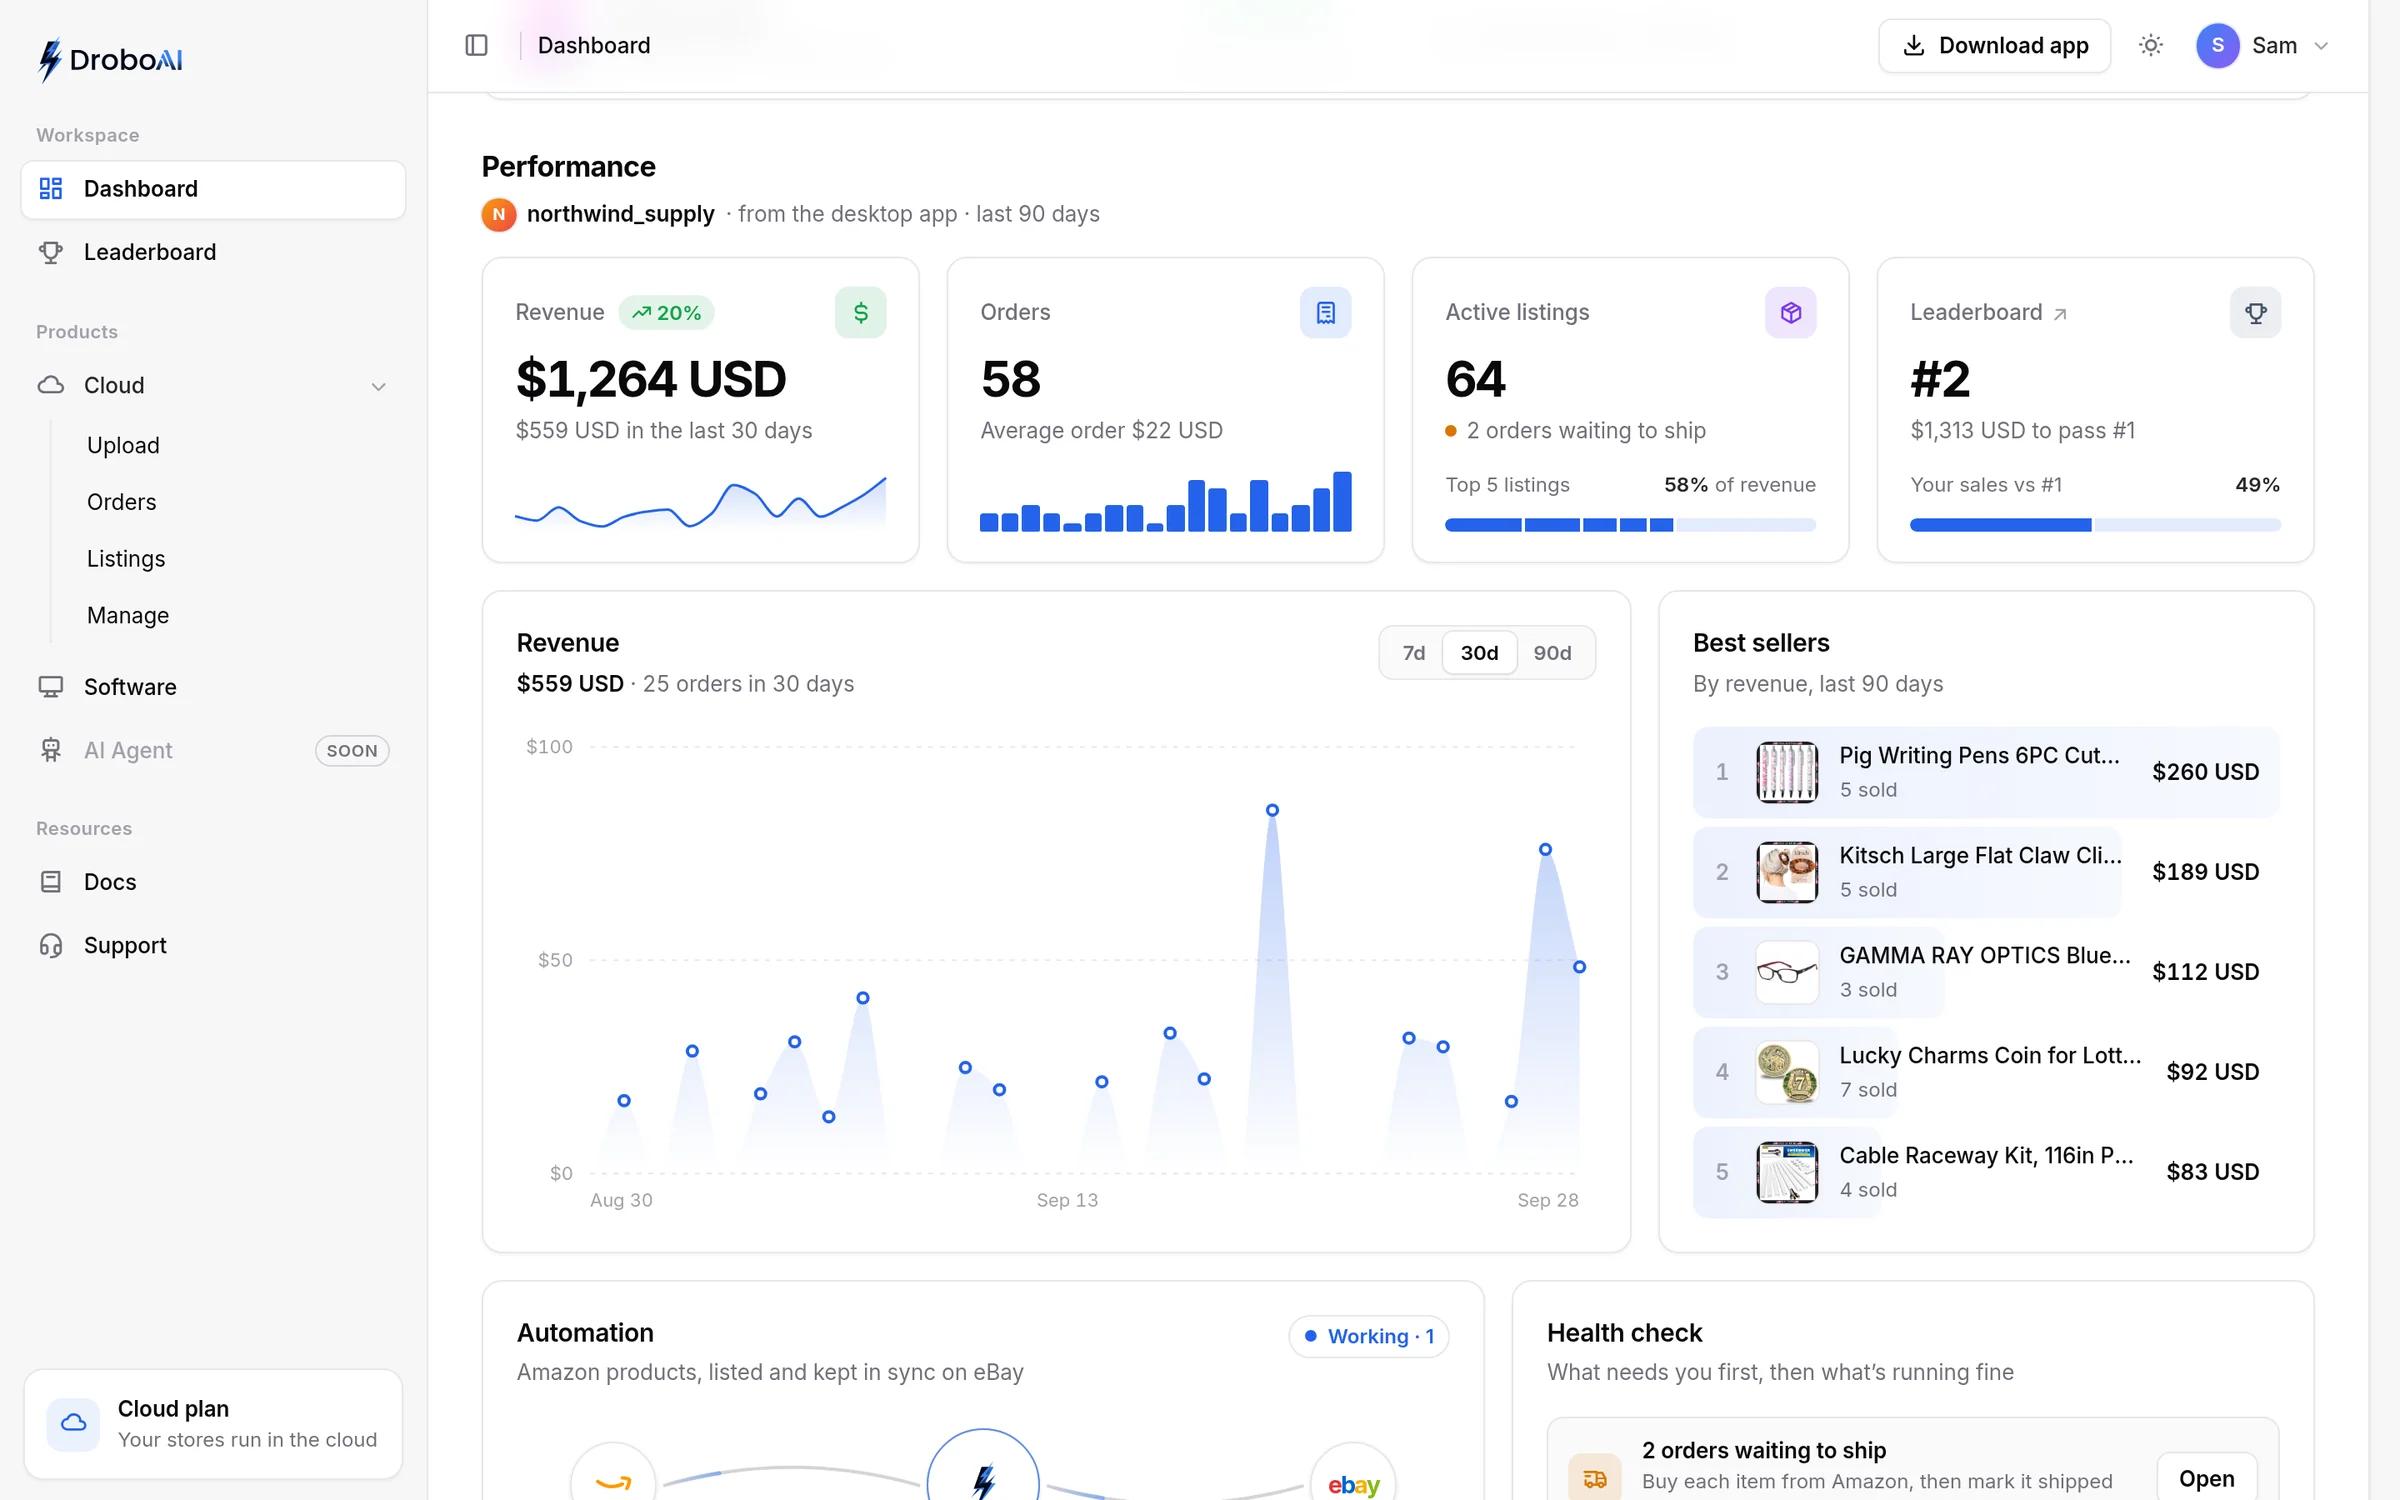Viewport: 2400px width, 1500px height.
Task: Click the SOON badge
Action: pyautogui.click(x=352, y=751)
